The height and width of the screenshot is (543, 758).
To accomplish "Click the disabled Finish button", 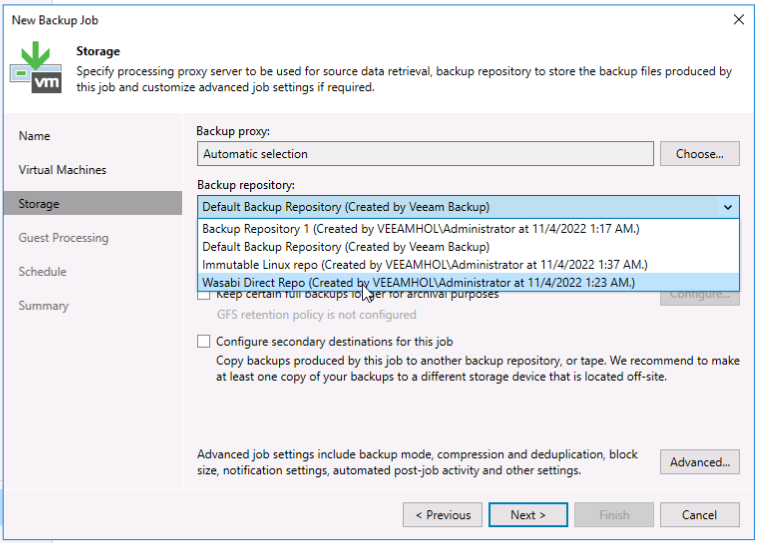I will (x=614, y=514).
